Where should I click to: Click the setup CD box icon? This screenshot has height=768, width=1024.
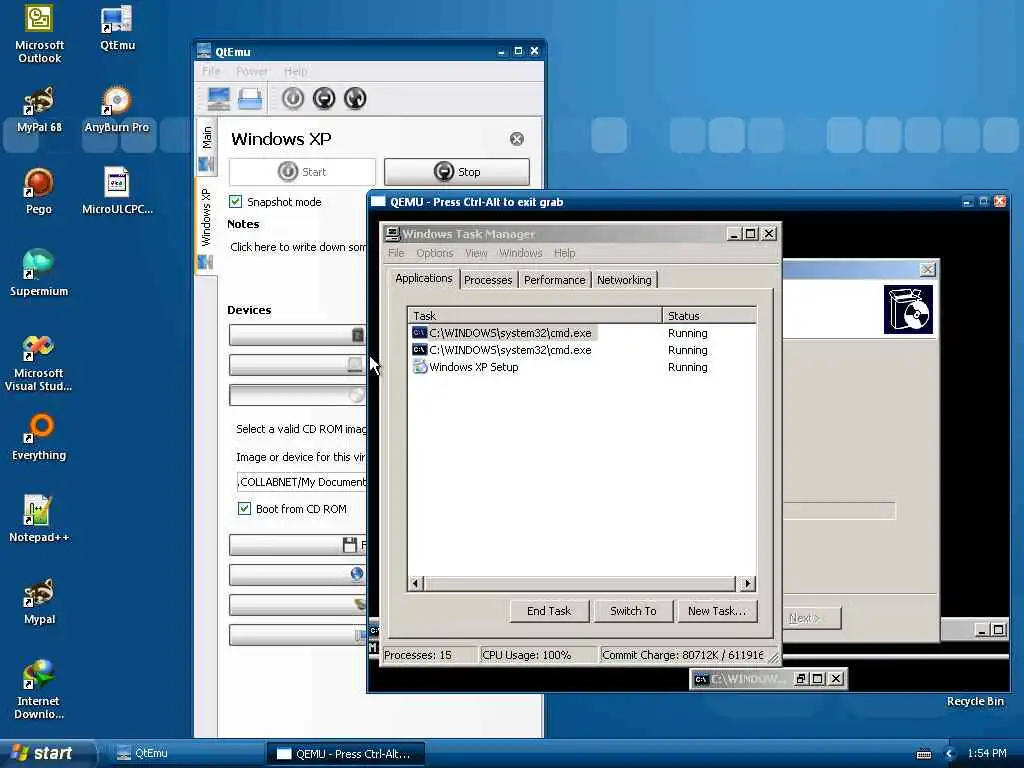tap(908, 310)
